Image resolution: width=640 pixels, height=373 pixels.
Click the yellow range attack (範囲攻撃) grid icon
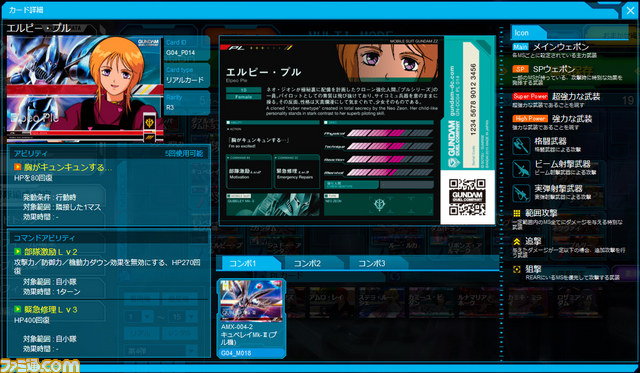point(517,213)
